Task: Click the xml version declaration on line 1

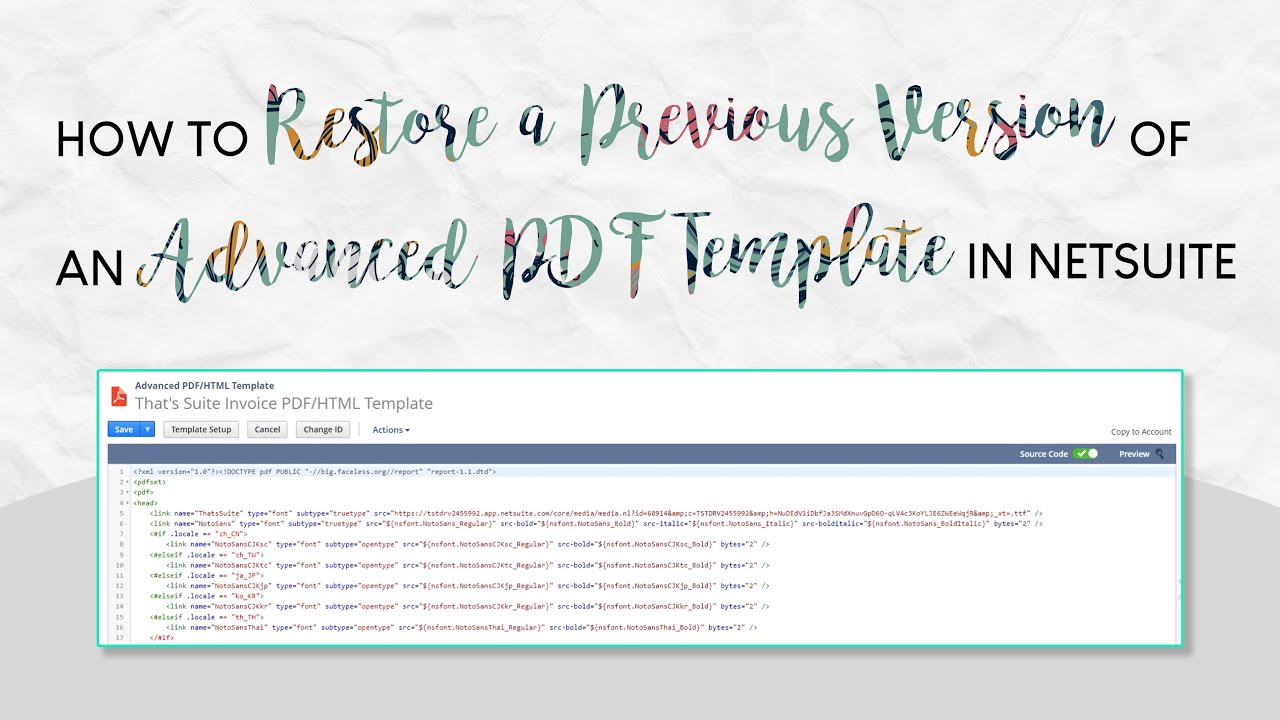Action: [x=315, y=471]
